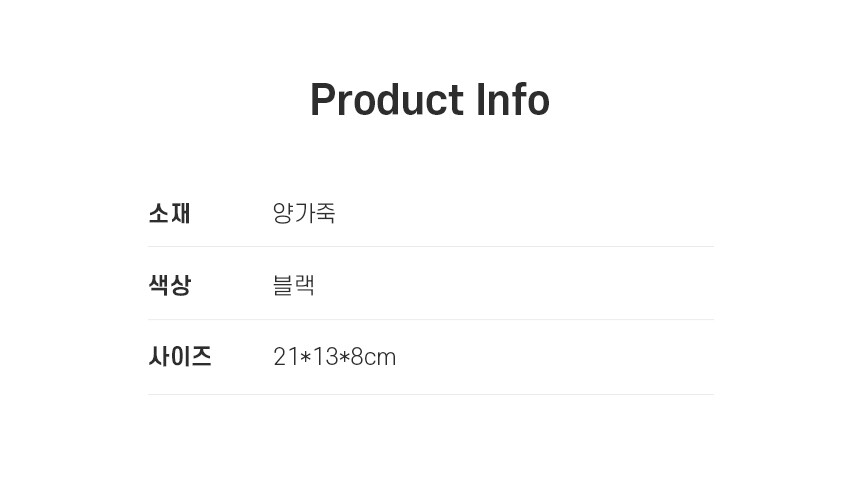This screenshot has height=487, width=860.
Task: Select the 블랙 color value
Action: pyautogui.click(x=294, y=285)
